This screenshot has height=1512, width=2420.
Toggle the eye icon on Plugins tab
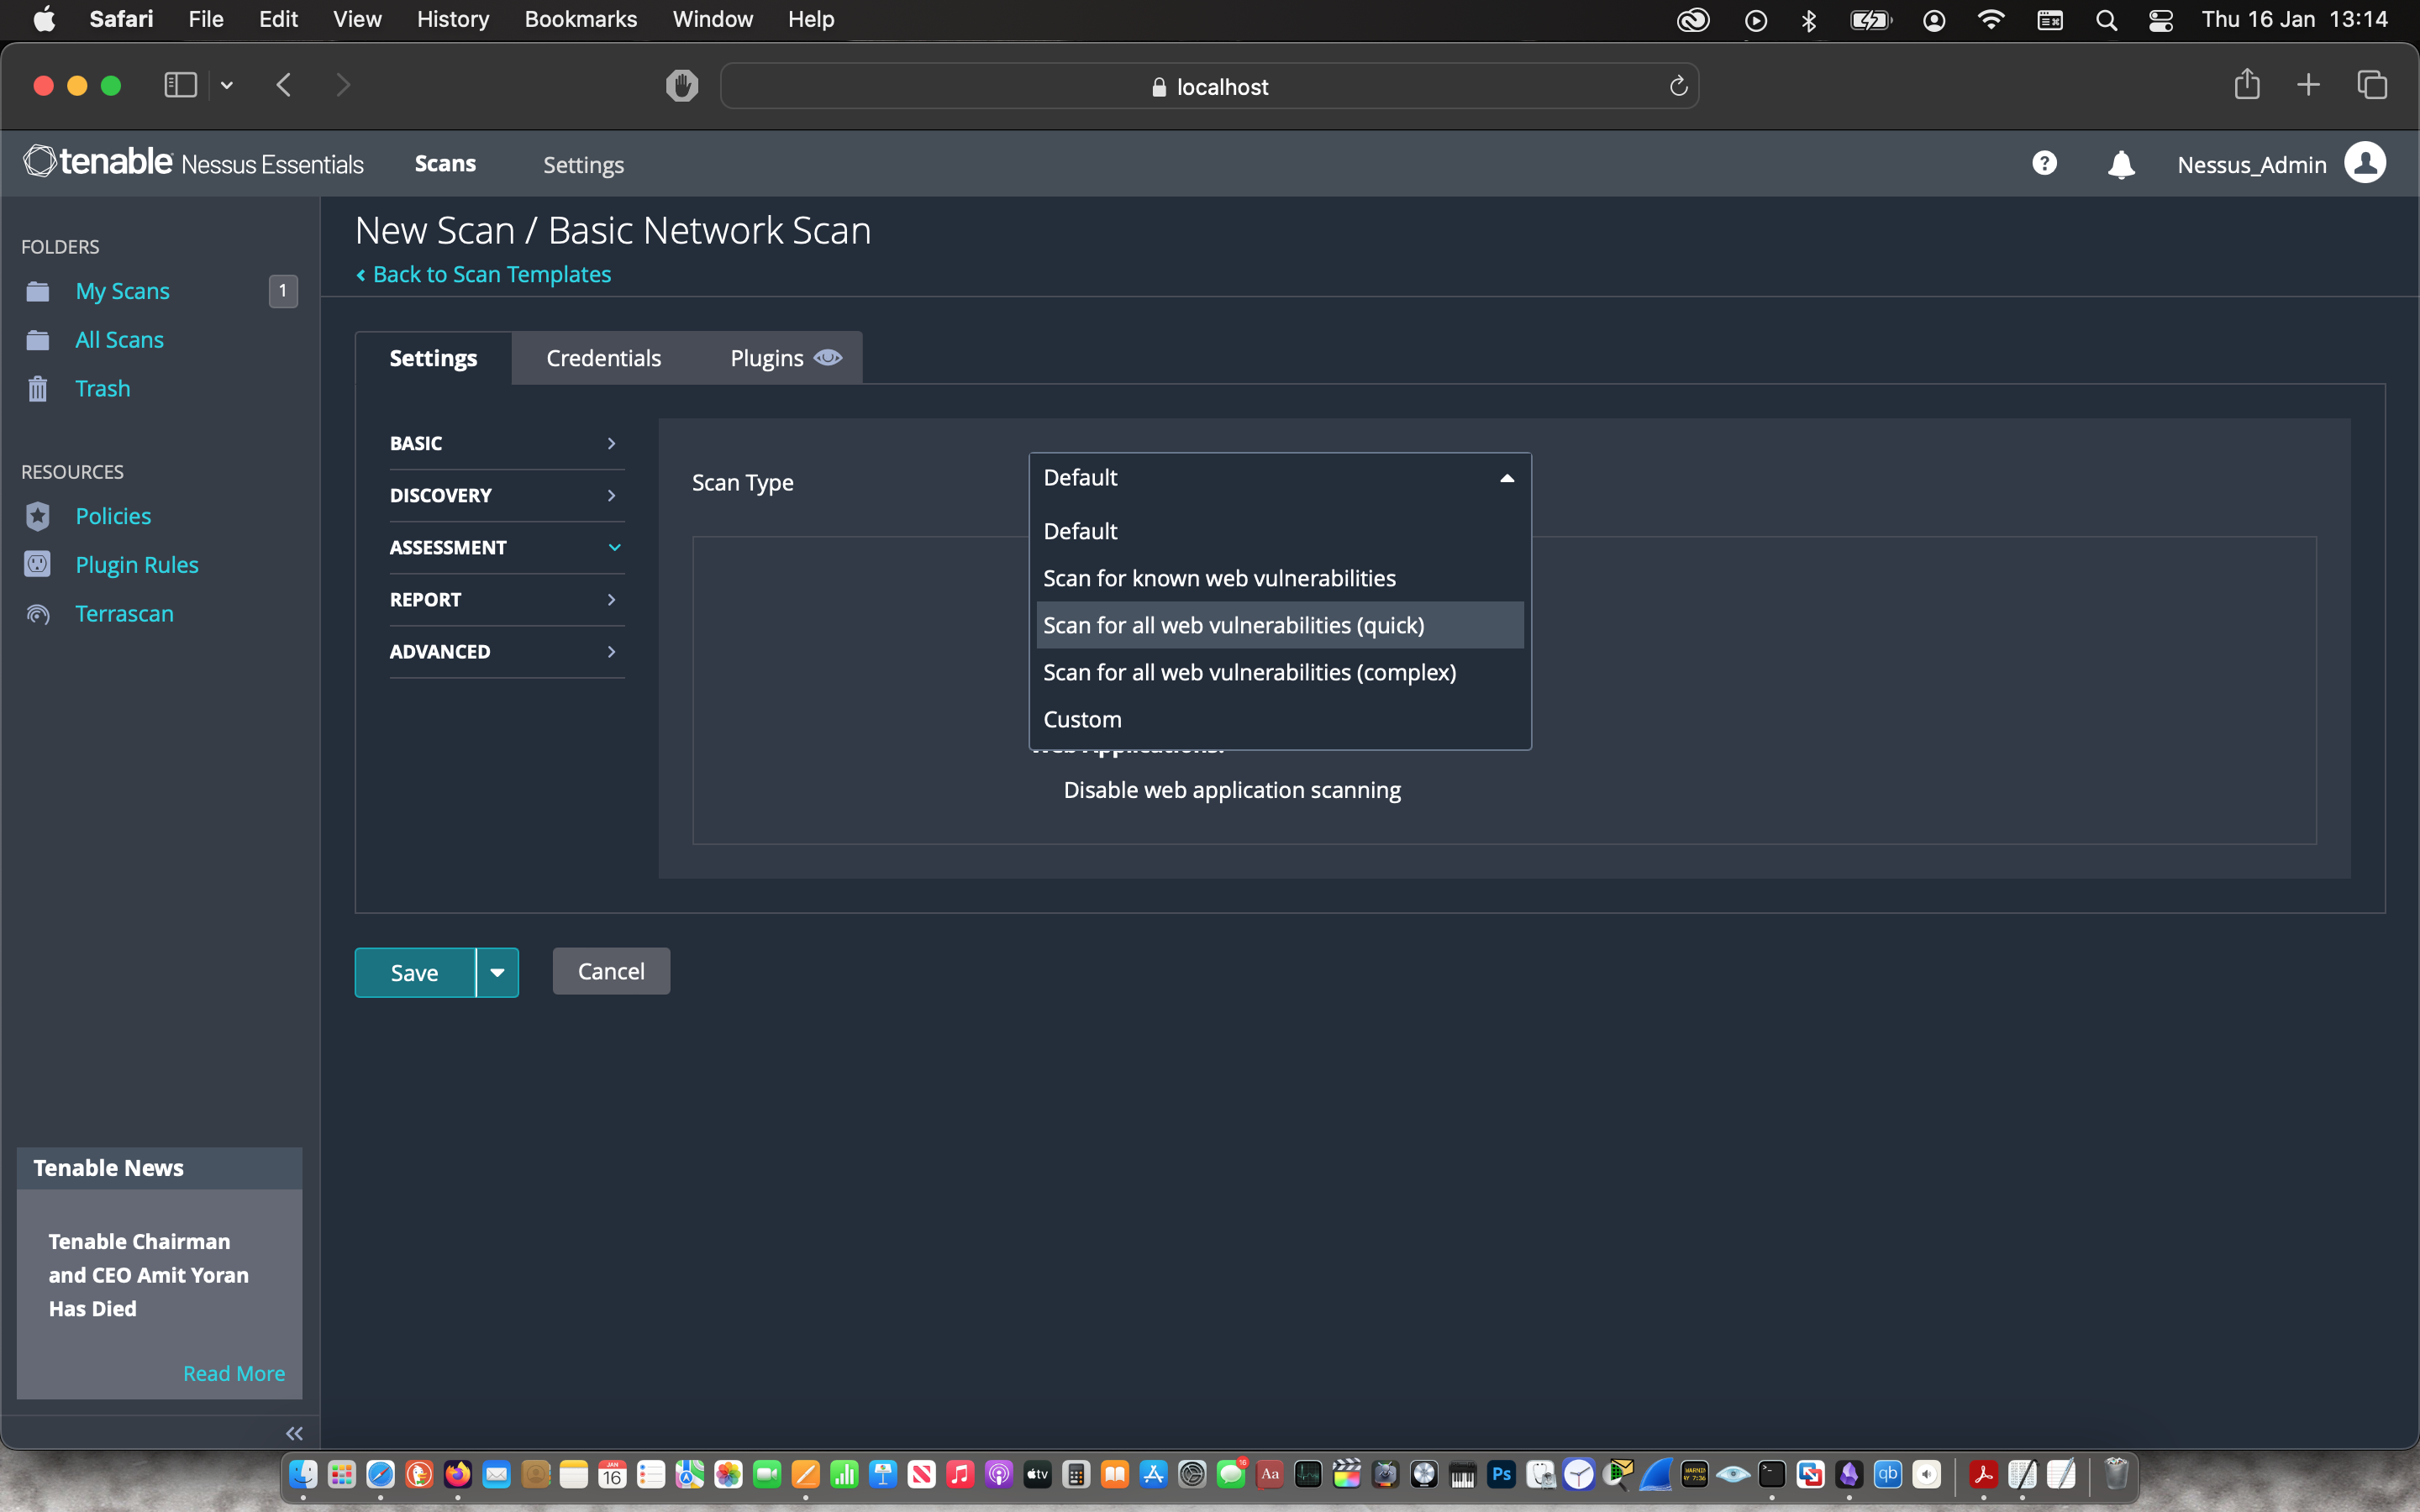828,358
